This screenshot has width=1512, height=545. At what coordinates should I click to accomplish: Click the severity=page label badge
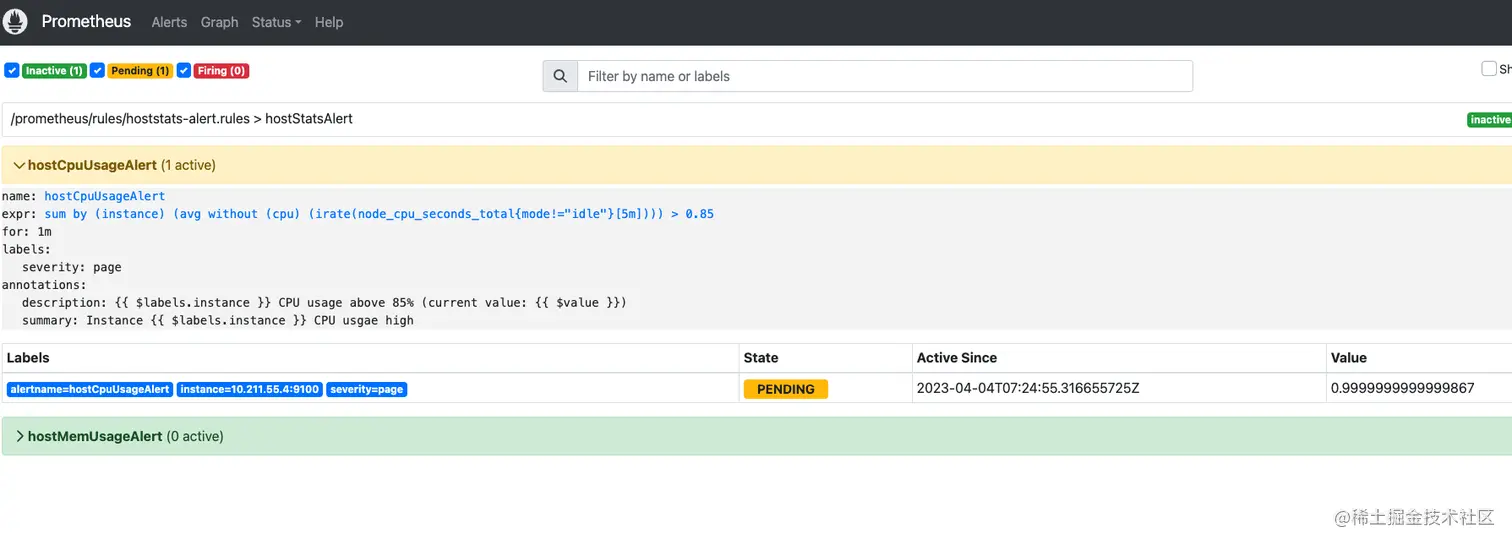coord(367,389)
